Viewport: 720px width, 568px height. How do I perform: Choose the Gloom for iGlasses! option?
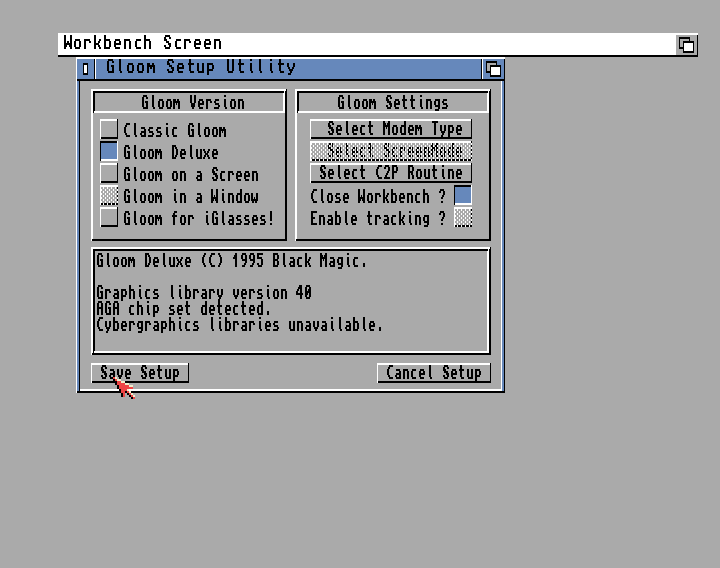[x=109, y=218]
